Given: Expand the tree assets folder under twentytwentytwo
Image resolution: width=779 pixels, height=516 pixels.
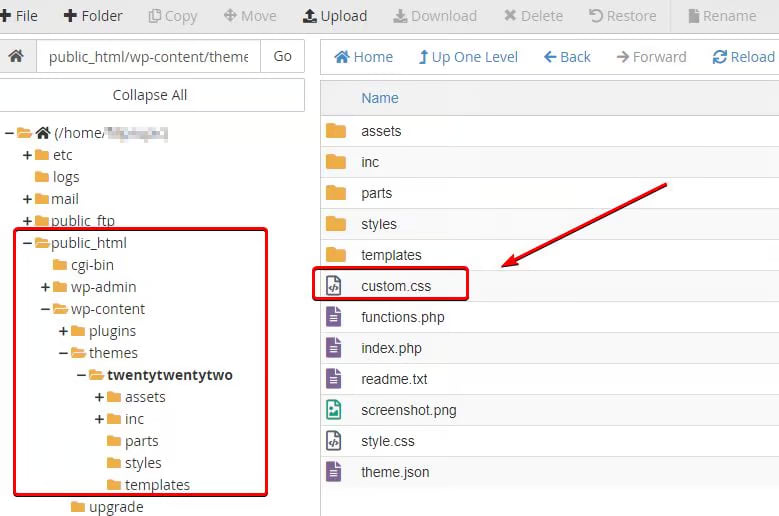Looking at the screenshot, I should coord(99,397).
